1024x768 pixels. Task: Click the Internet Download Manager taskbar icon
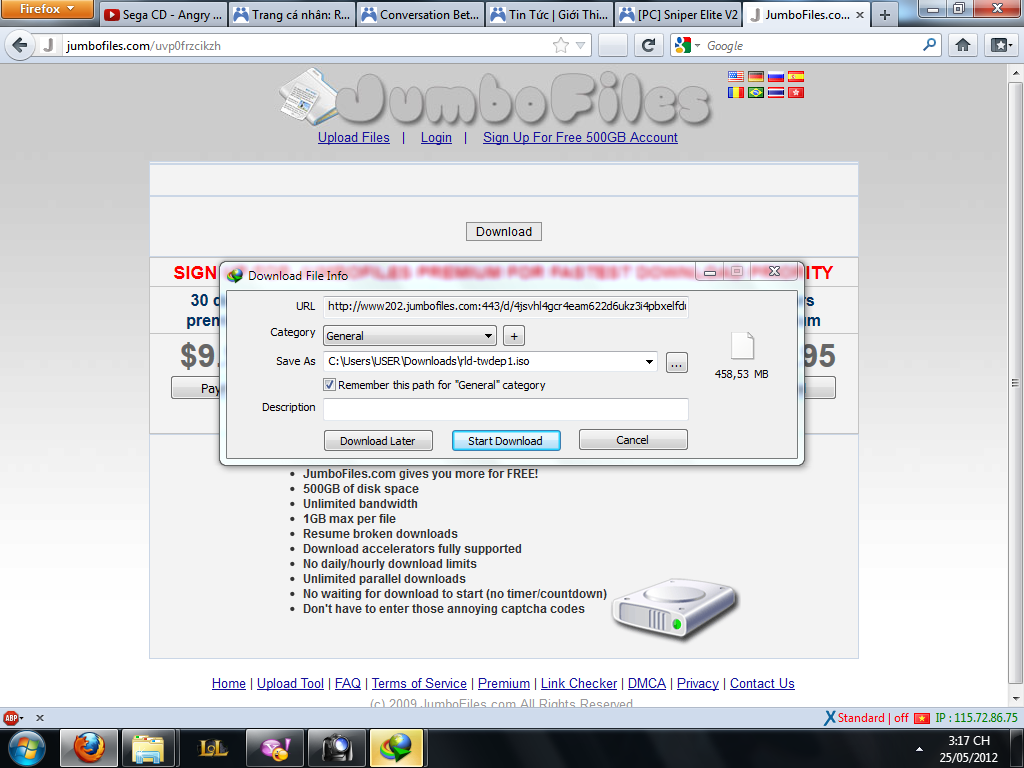(x=397, y=748)
